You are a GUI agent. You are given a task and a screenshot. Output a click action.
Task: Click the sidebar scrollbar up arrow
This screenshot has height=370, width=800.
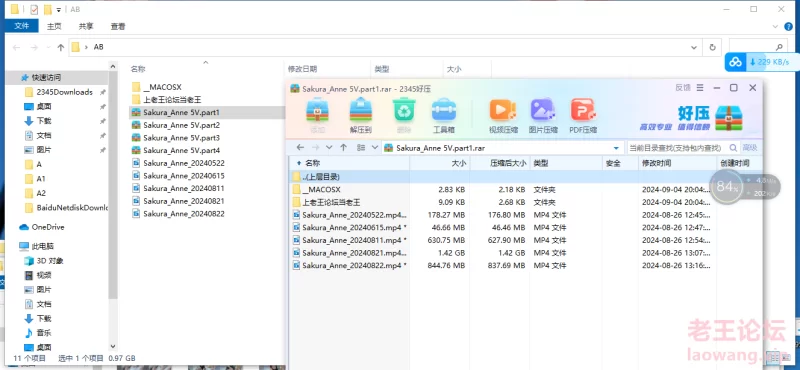click(x=113, y=65)
